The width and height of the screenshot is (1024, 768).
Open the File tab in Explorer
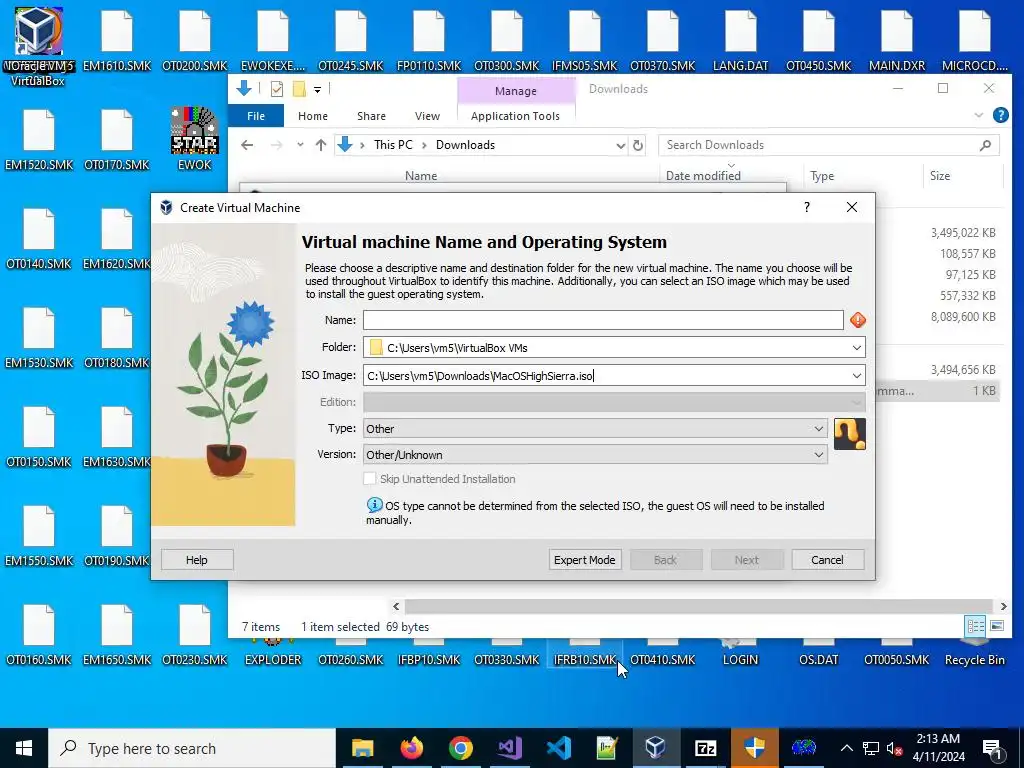click(256, 116)
